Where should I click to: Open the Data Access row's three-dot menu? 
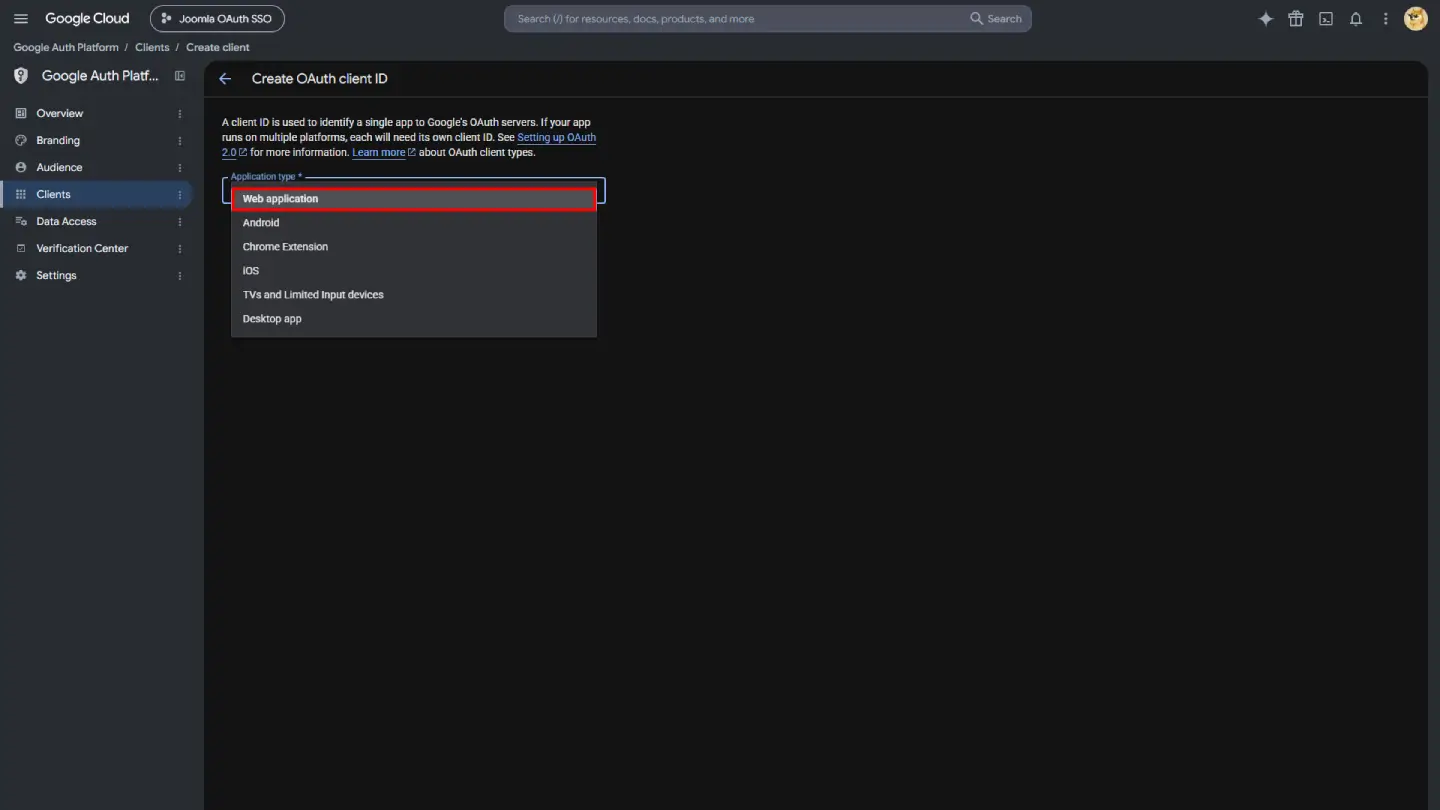[180, 222]
